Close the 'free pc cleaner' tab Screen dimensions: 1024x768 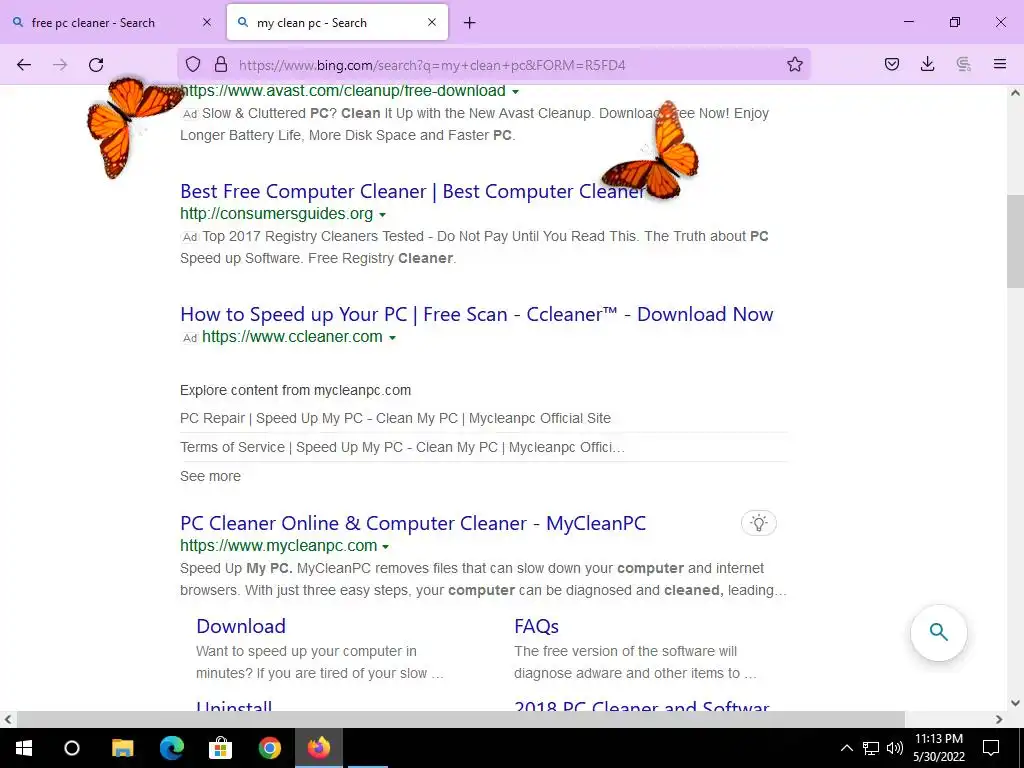pos(207,22)
